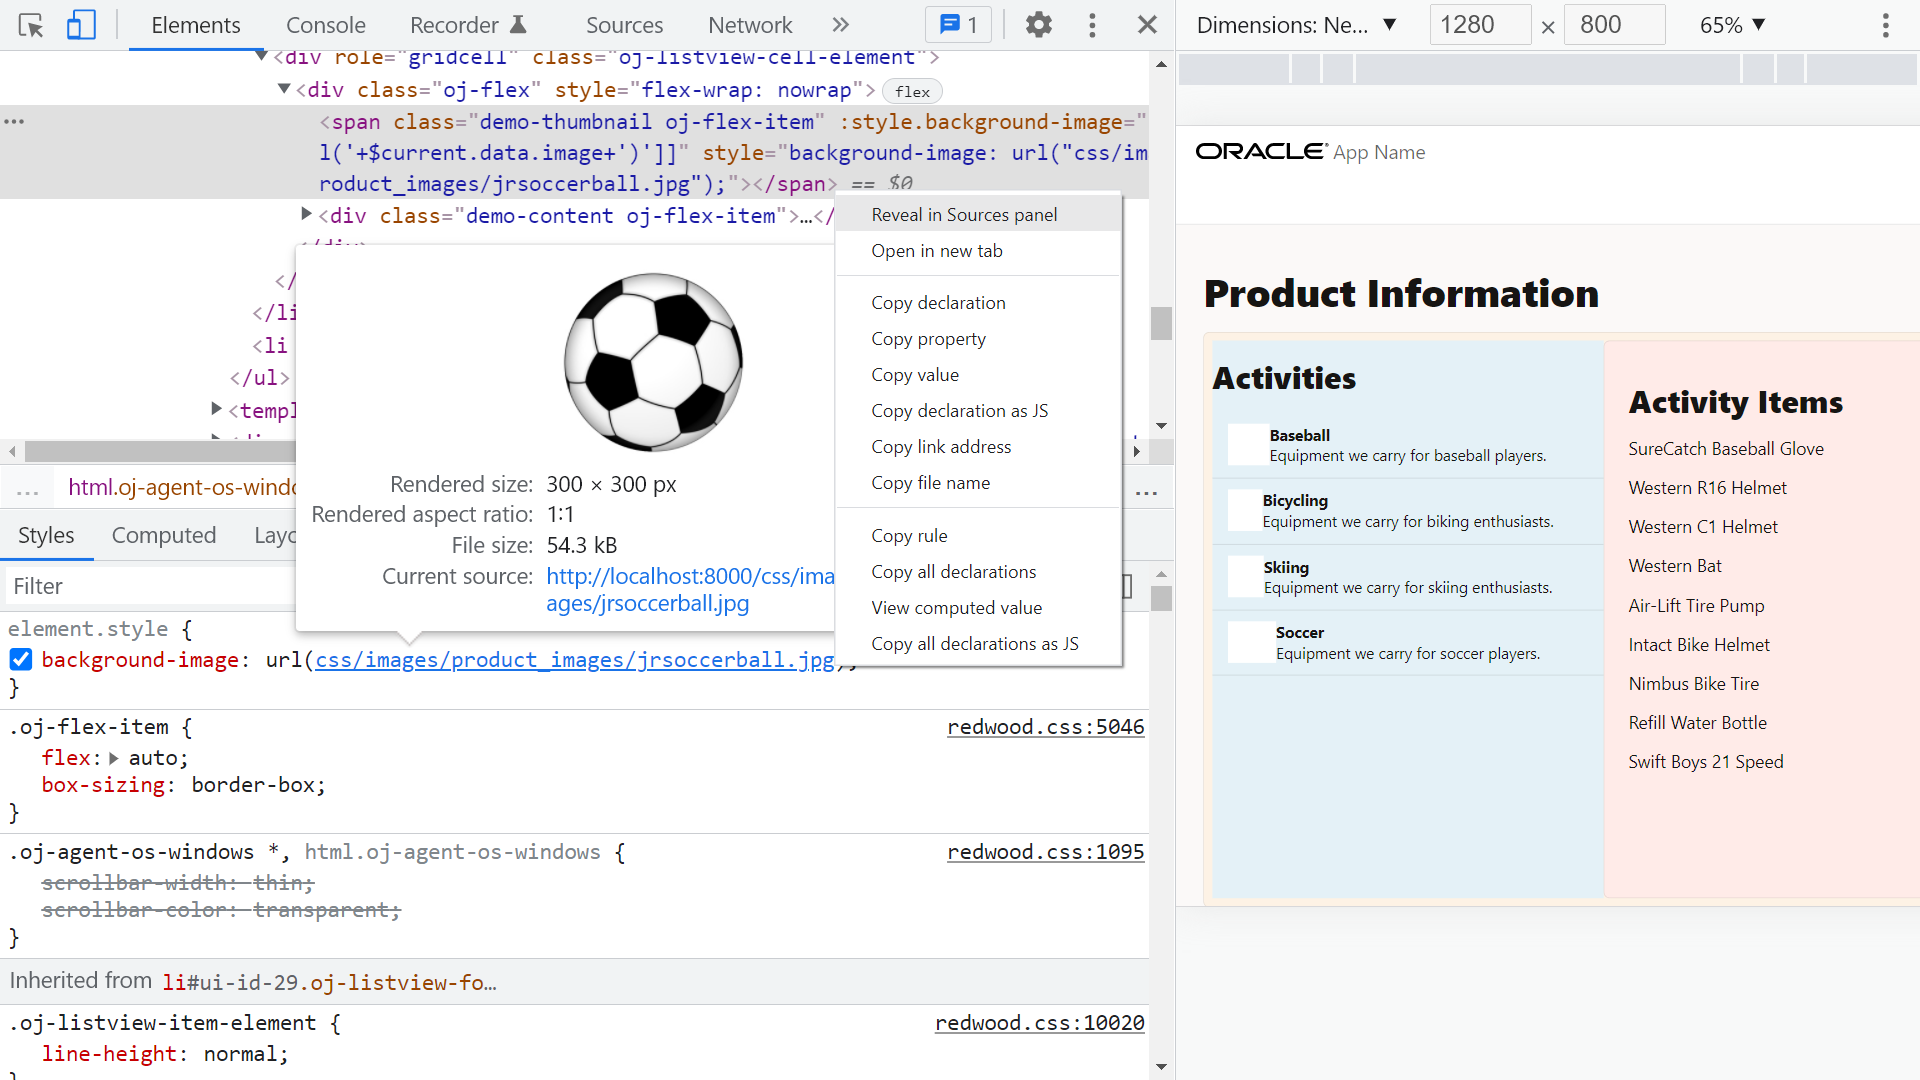The image size is (1920, 1080).
Task: Expand the demo-content div node
Action: point(307,214)
